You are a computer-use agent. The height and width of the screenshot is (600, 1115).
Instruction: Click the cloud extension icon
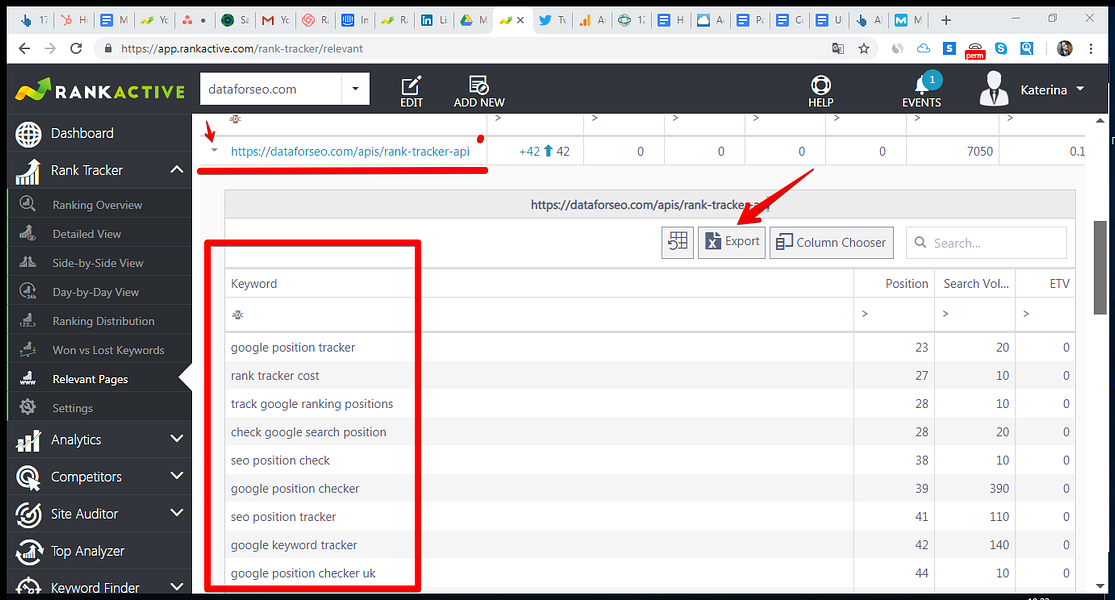(x=923, y=48)
